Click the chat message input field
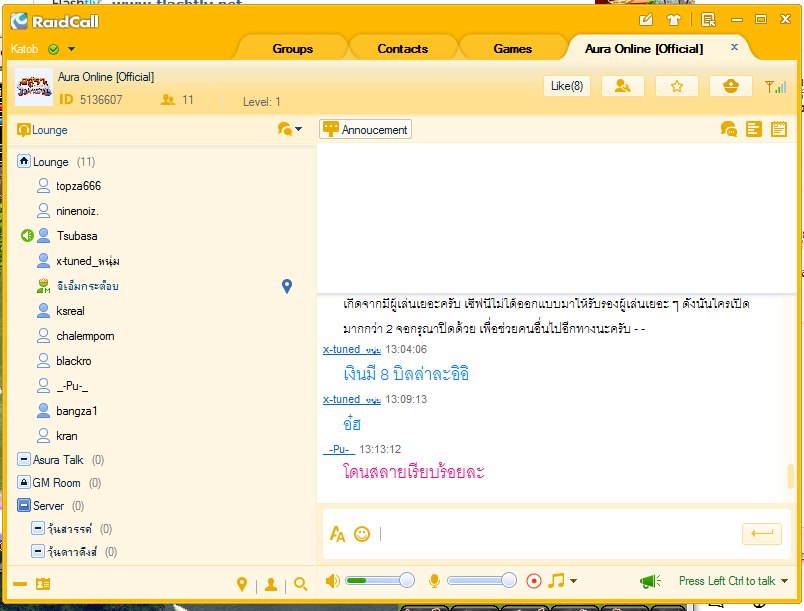This screenshot has width=804, height=611. click(x=559, y=534)
